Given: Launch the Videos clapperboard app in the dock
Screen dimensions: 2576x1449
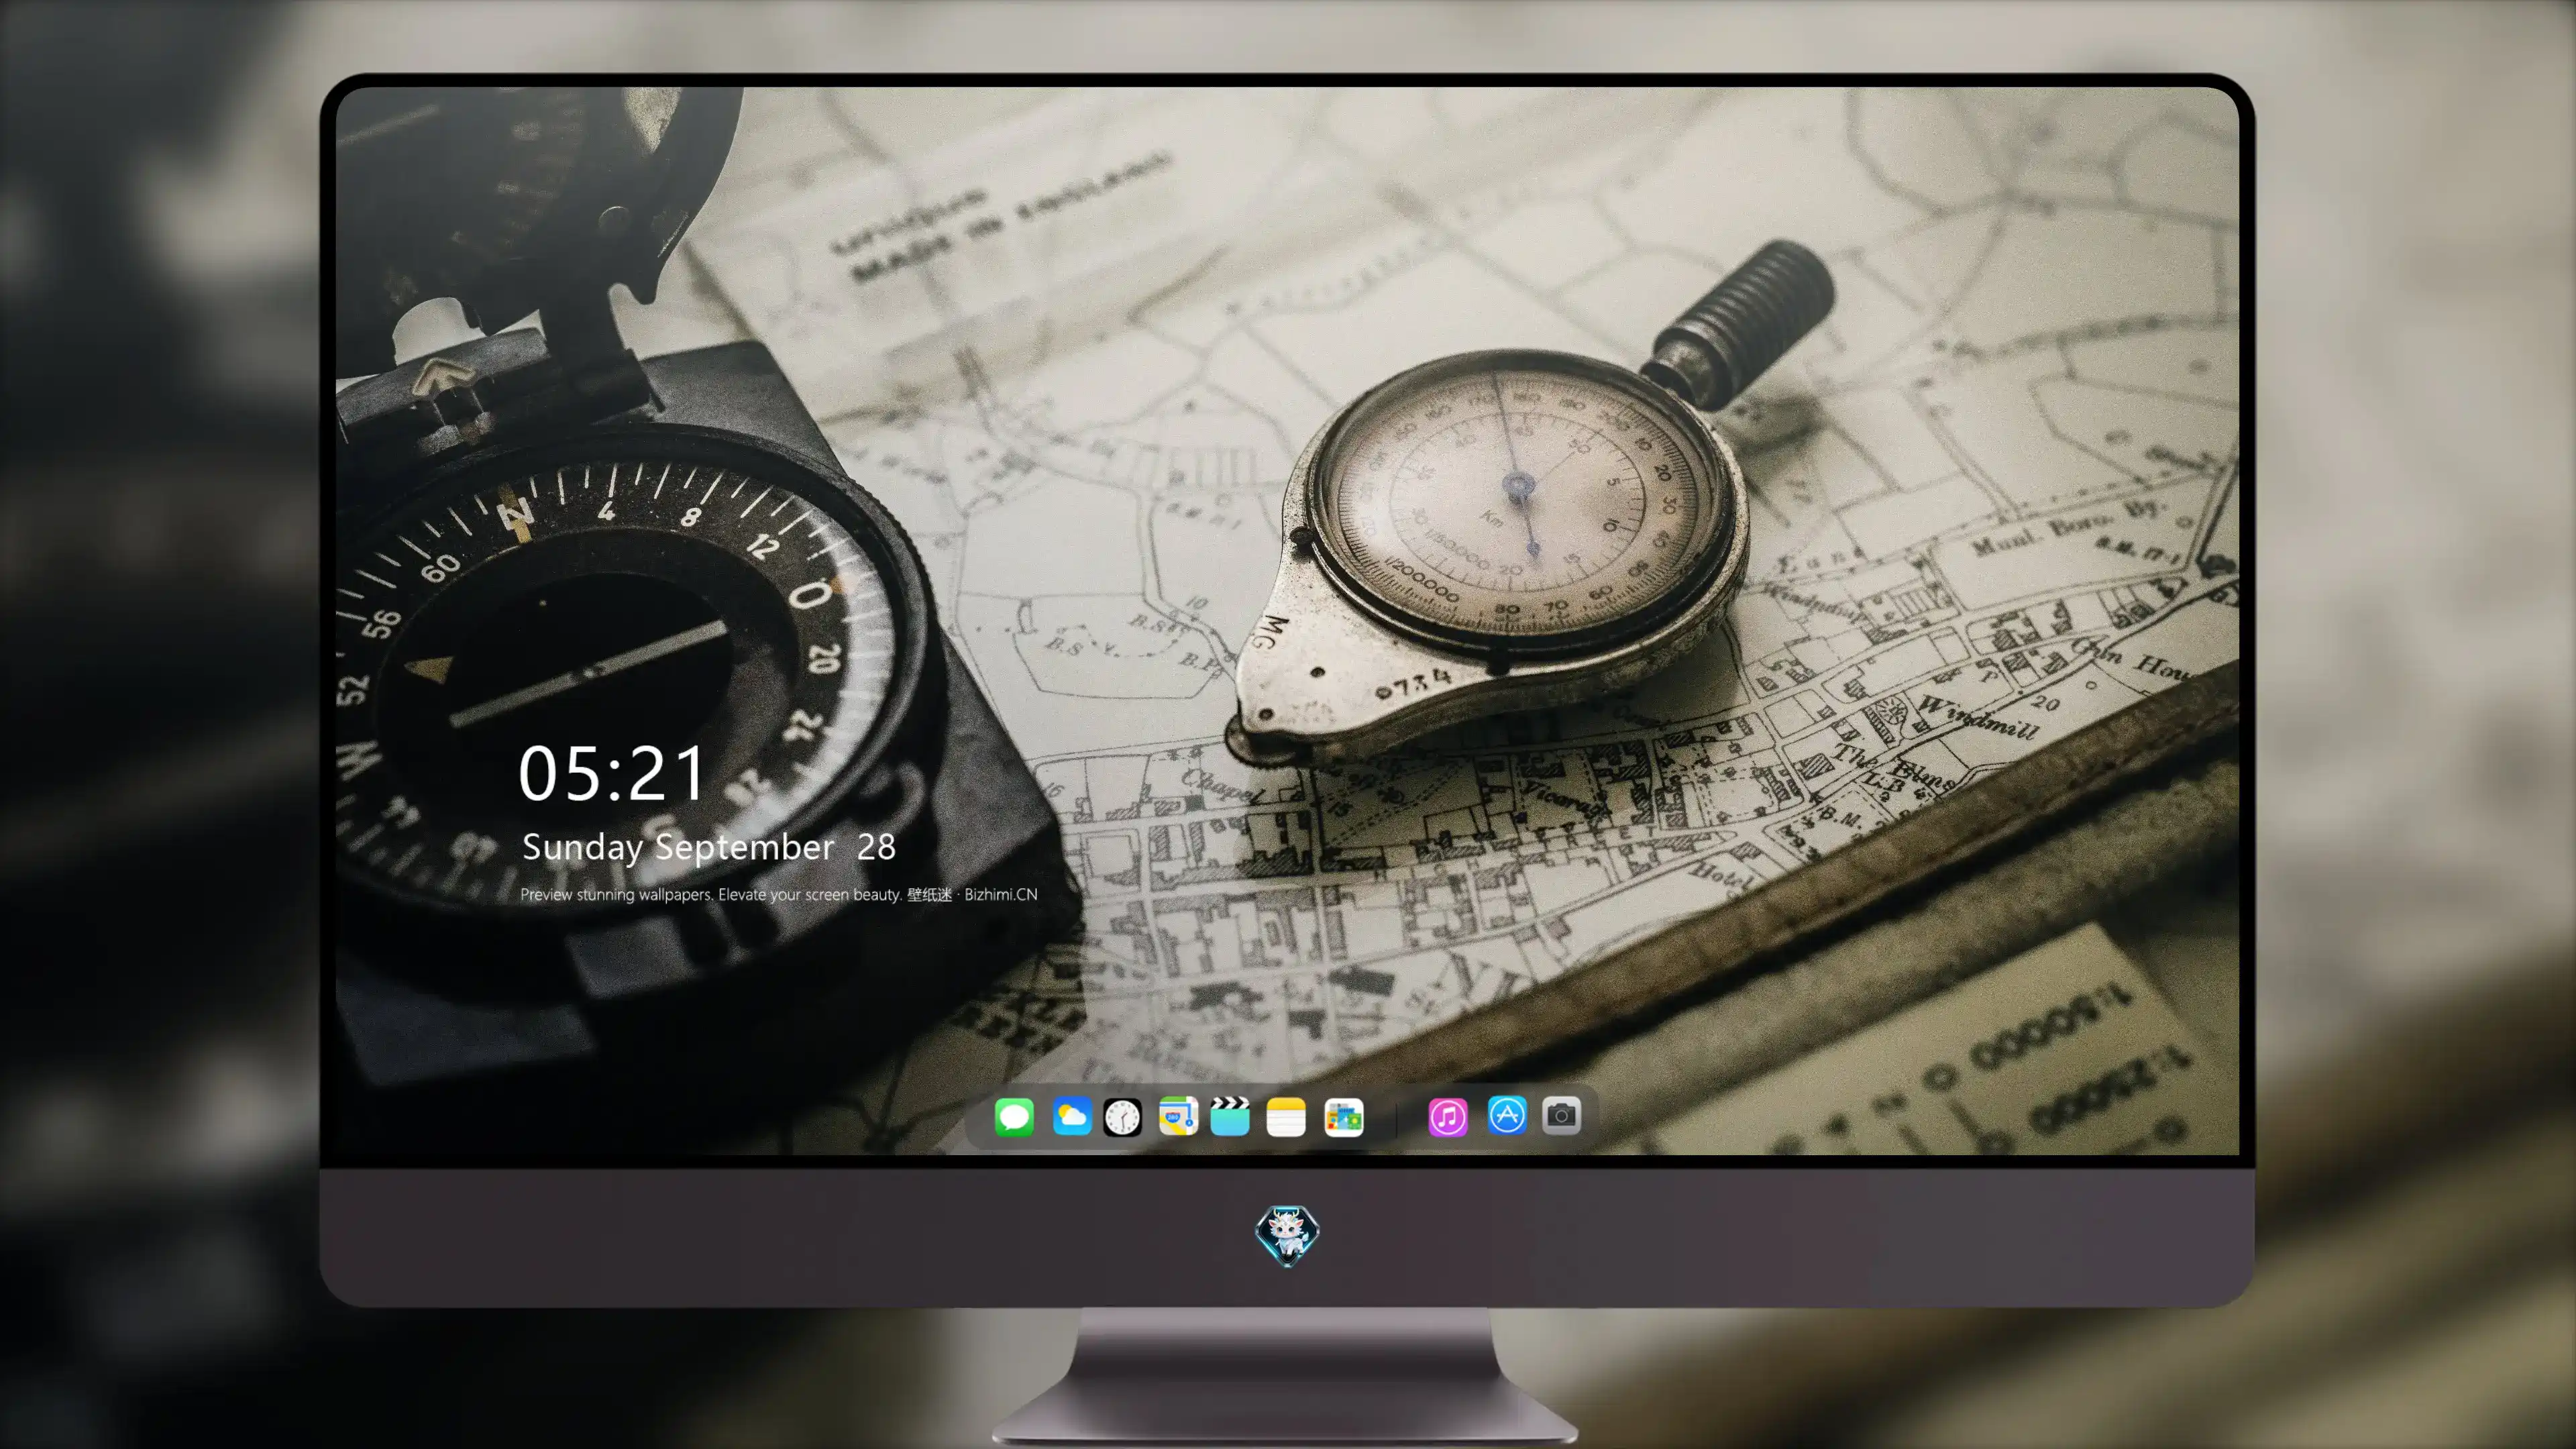Looking at the screenshot, I should point(1230,1116).
